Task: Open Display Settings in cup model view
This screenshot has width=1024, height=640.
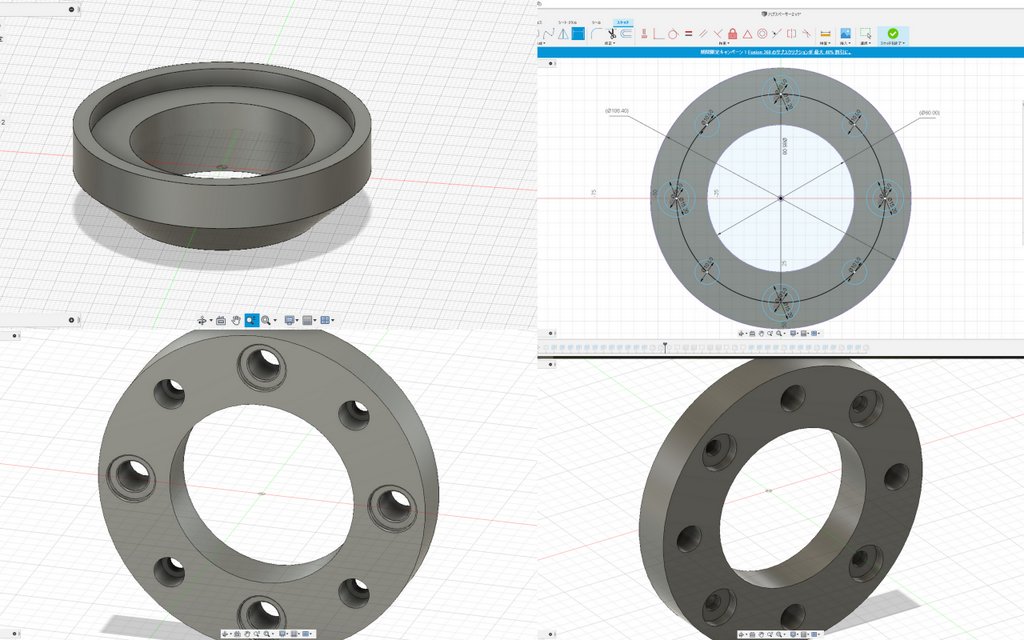Action: click(x=289, y=320)
